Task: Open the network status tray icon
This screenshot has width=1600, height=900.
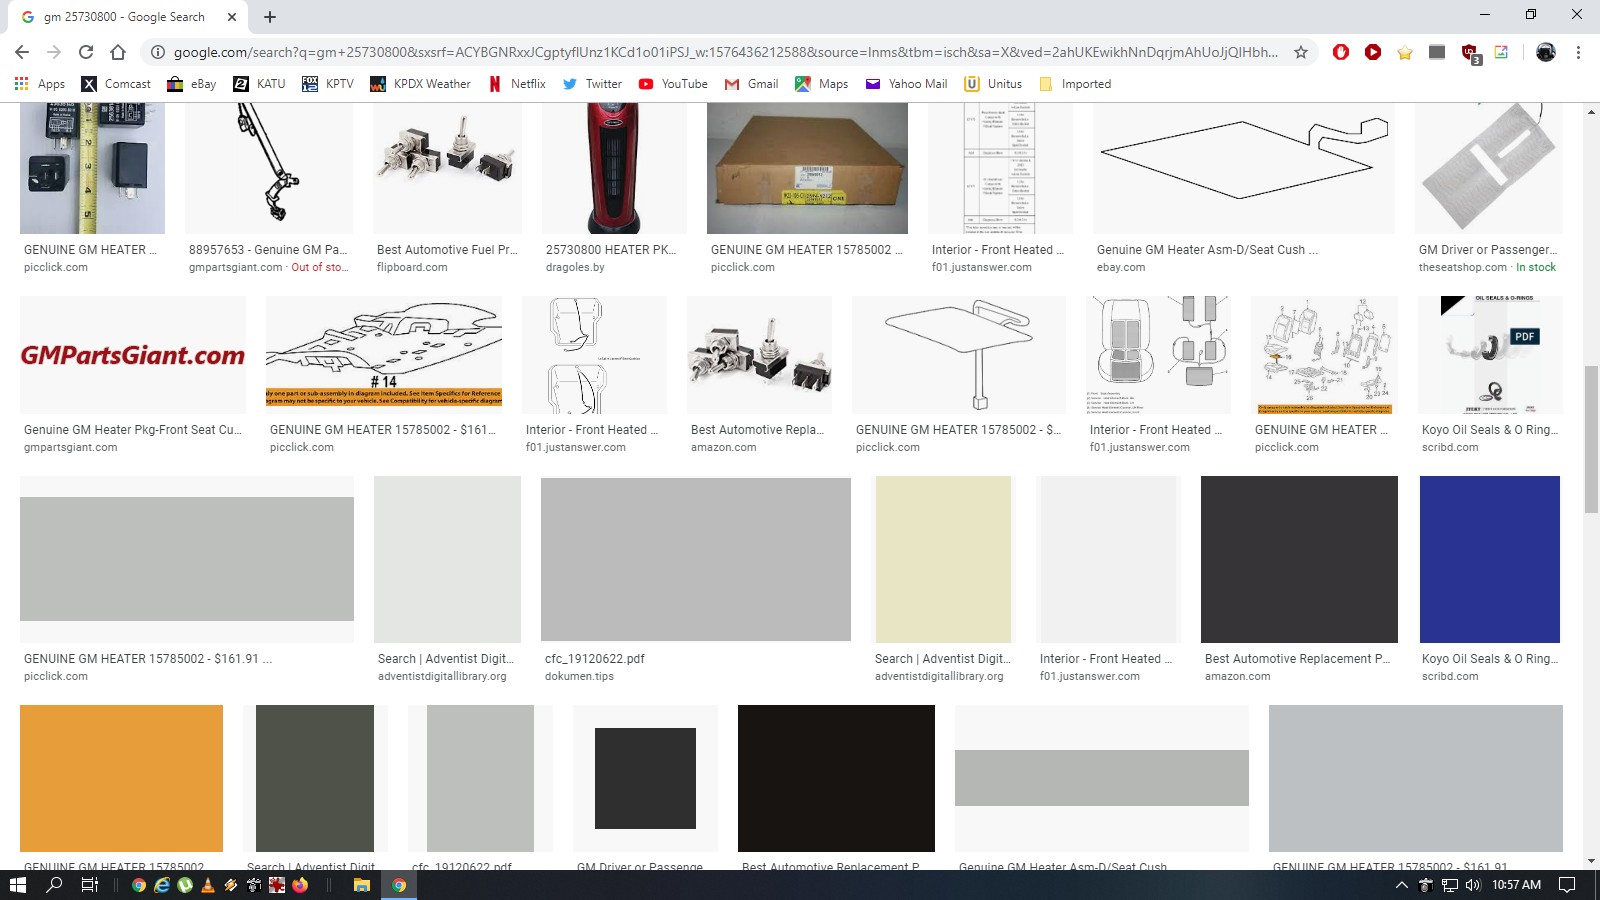Action: coord(1450,885)
